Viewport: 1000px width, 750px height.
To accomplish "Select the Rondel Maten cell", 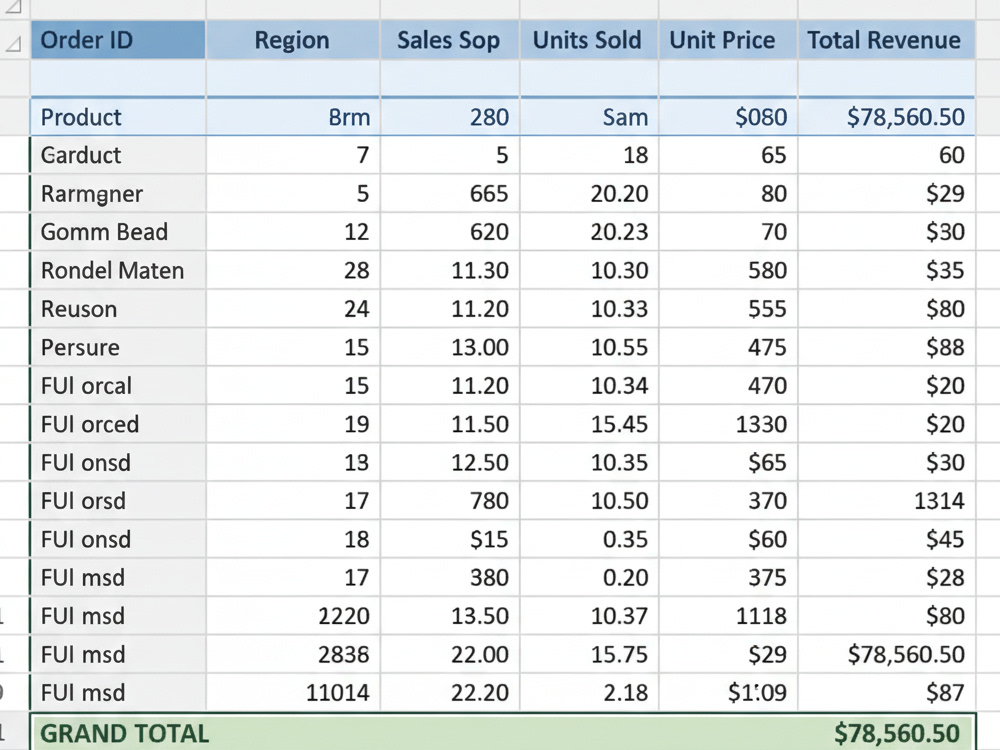I will (118, 270).
